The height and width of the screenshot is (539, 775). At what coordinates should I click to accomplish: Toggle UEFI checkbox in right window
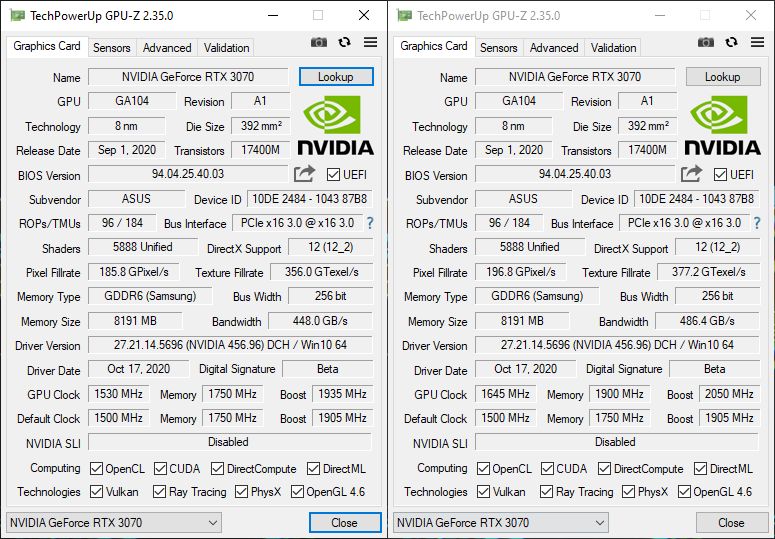[720, 174]
